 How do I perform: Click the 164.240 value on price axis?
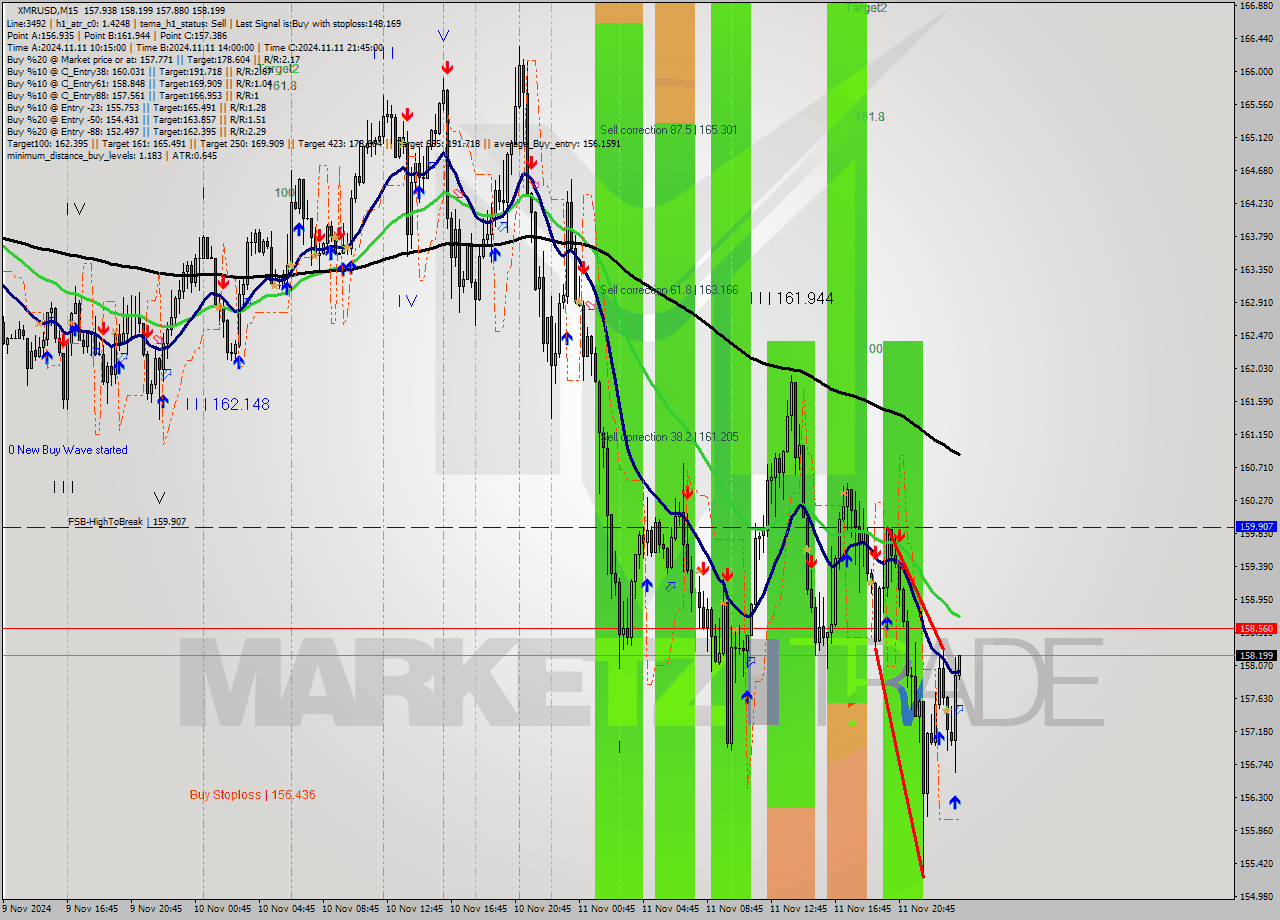point(1256,203)
